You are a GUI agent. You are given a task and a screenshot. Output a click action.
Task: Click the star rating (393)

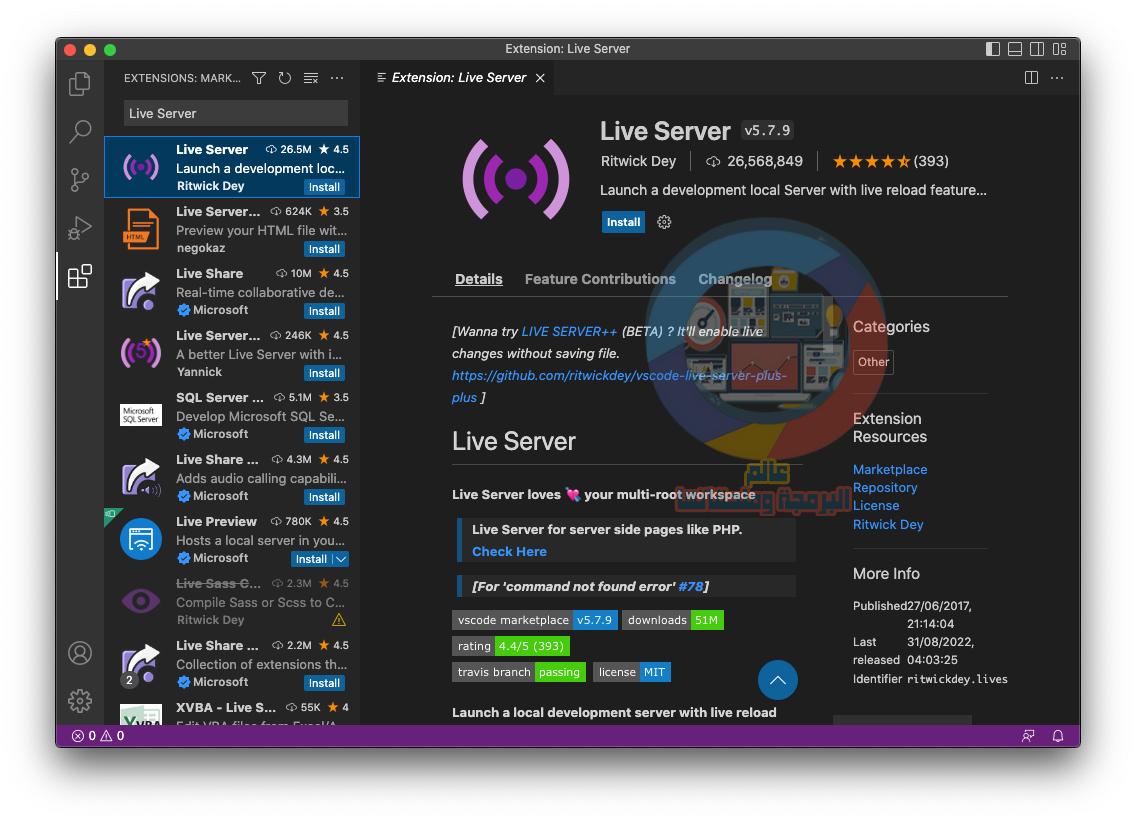point(890,161)
